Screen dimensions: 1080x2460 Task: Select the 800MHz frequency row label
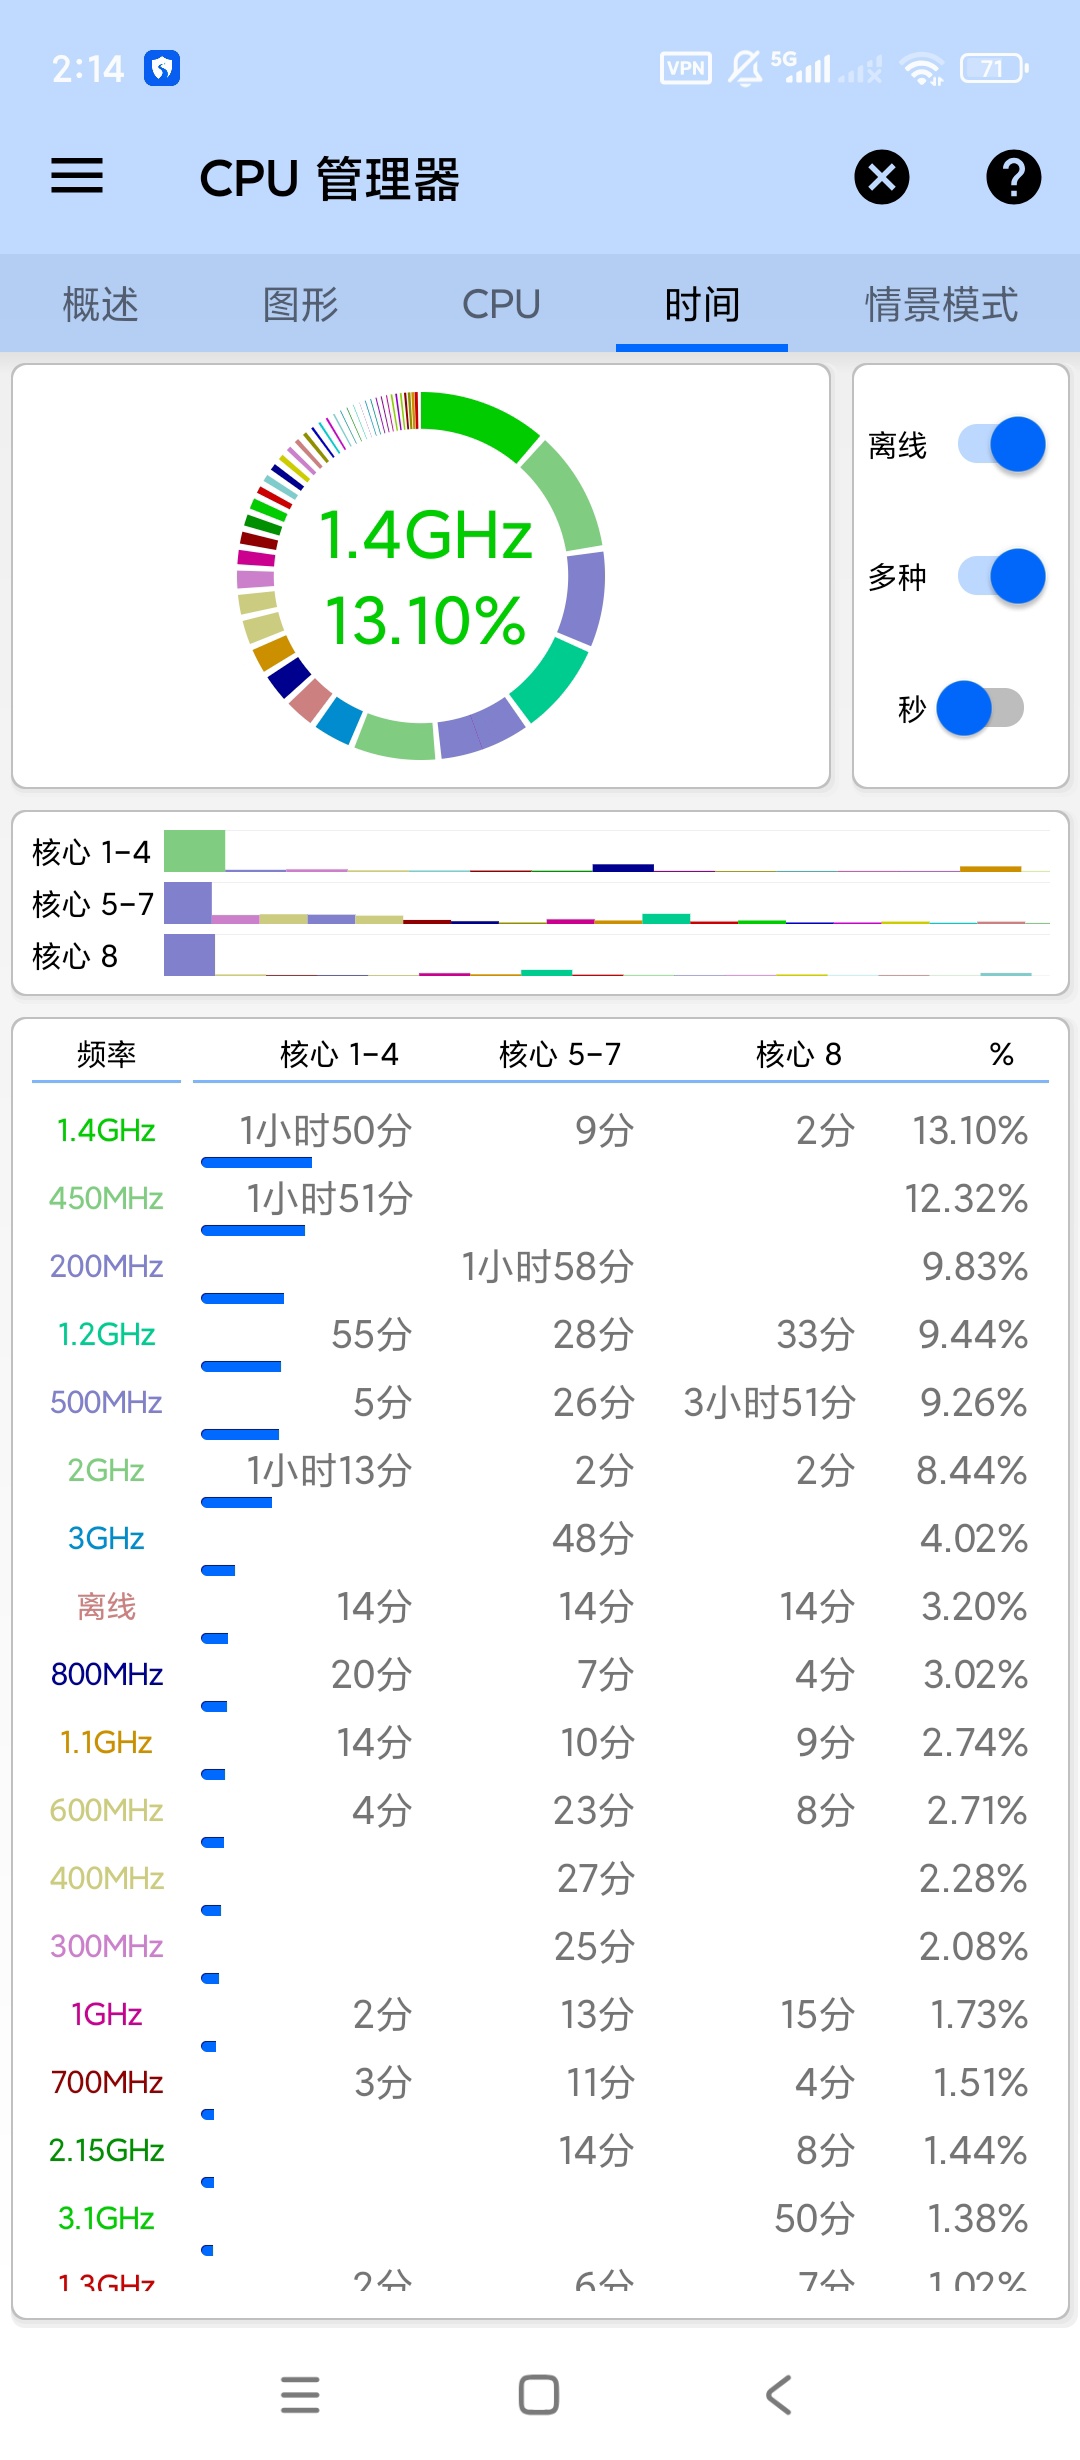tap(106, 1674)
